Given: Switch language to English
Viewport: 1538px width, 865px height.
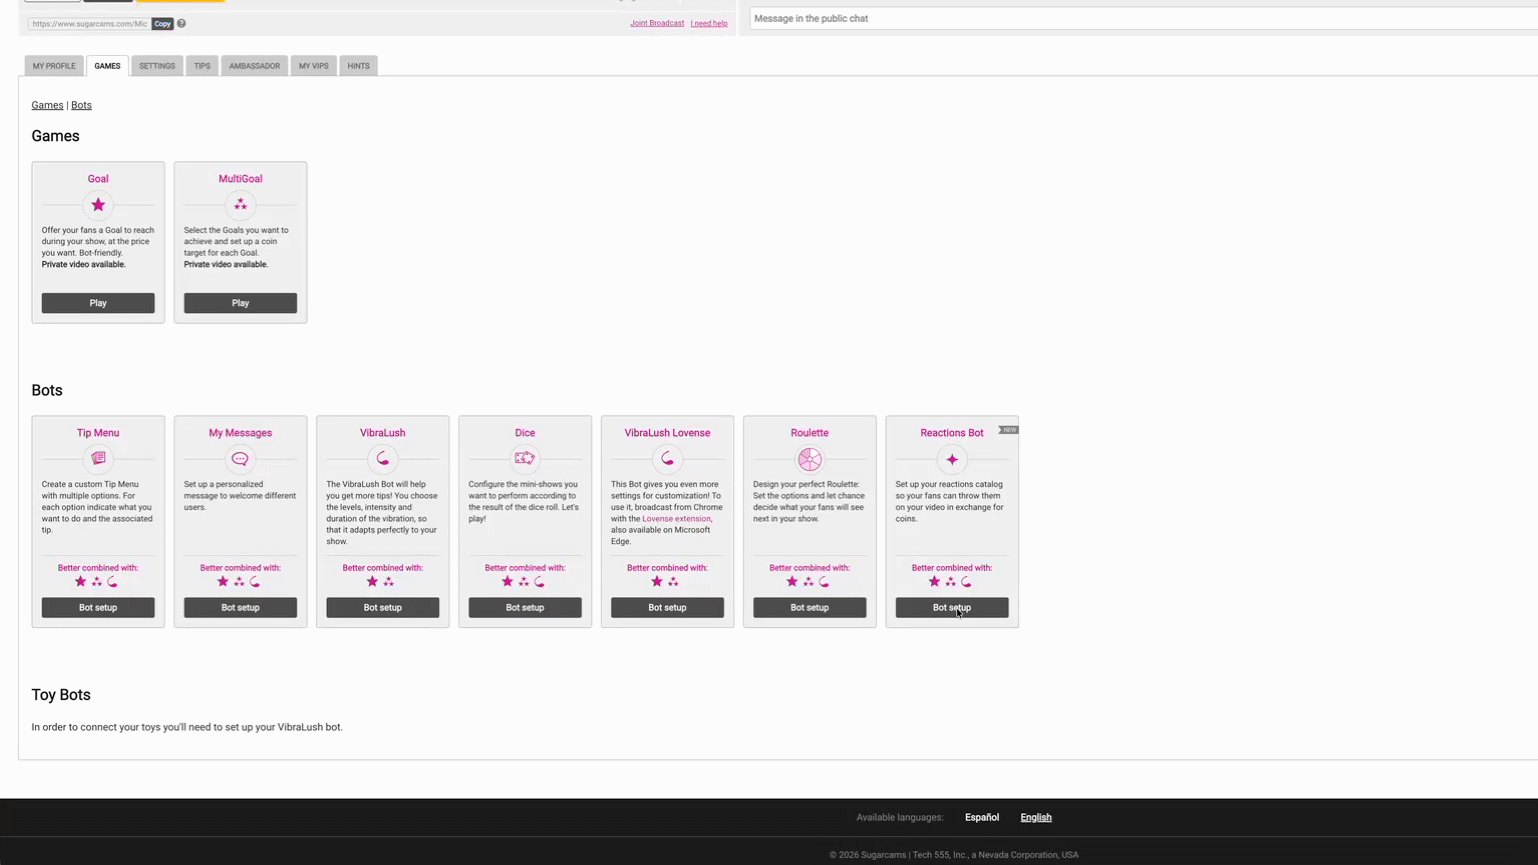Looking at the screenshot, I should (x=1036, y=817).
